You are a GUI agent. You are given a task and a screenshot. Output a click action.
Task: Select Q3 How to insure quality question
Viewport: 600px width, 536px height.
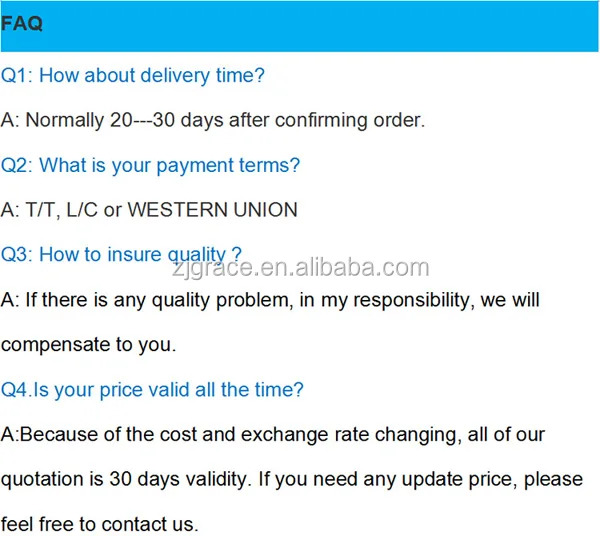pos(120,255)
